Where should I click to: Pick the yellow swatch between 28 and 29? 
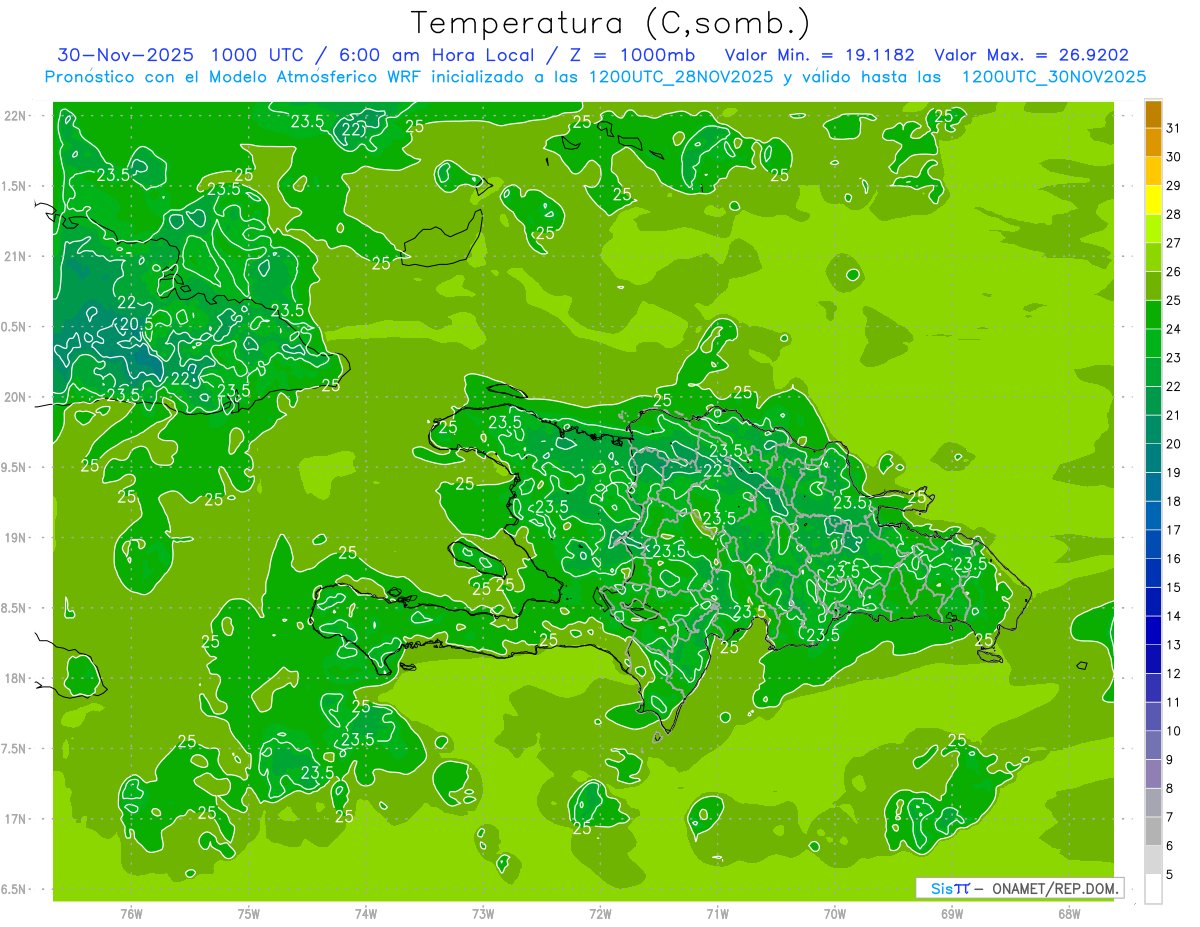point(1153,200)
